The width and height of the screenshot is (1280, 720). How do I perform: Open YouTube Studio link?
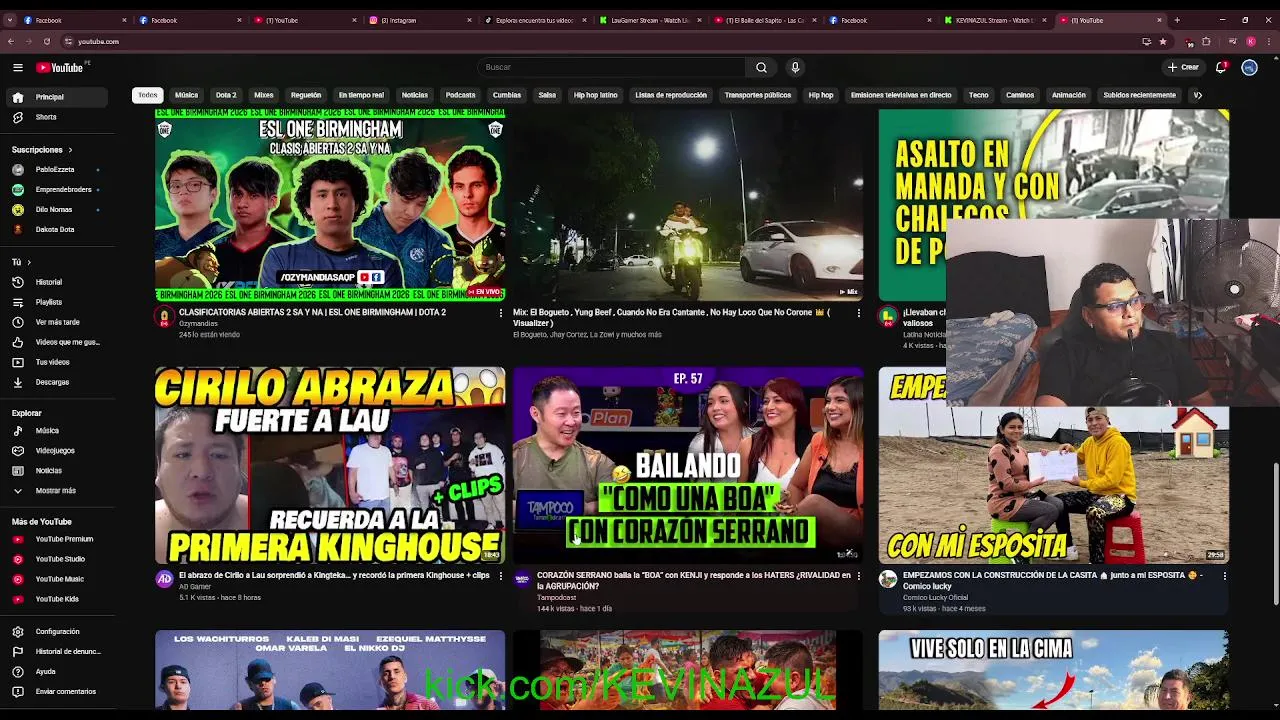tap(55, 559)
